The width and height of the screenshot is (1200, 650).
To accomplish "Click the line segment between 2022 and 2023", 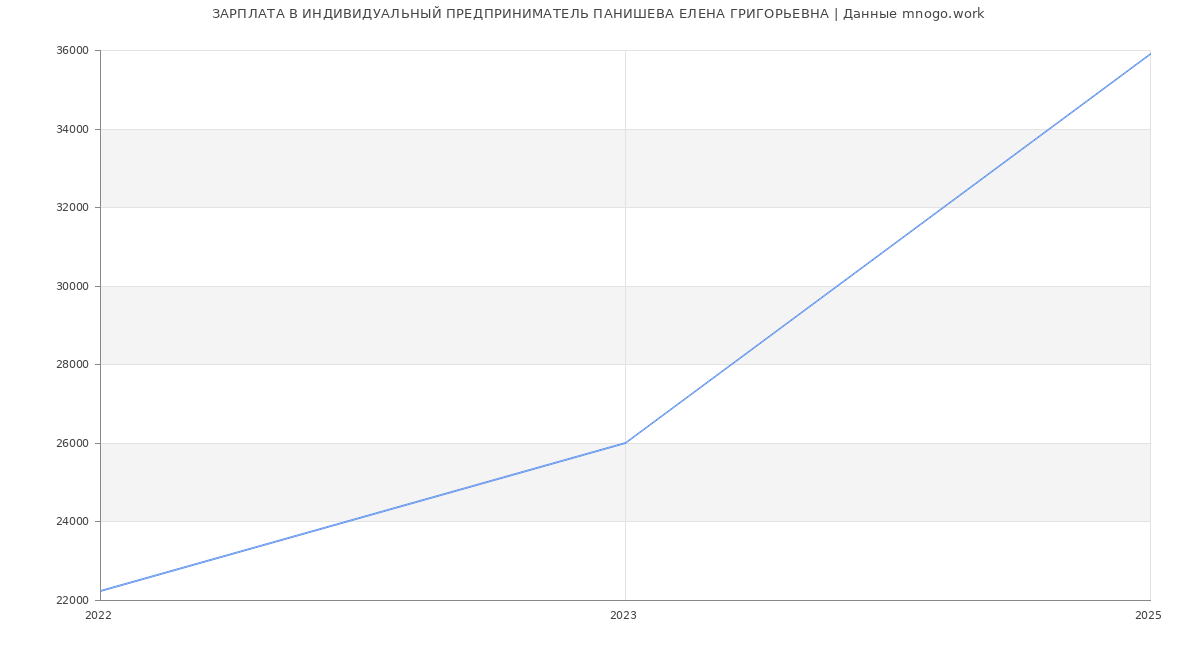I will pos(363,517).
